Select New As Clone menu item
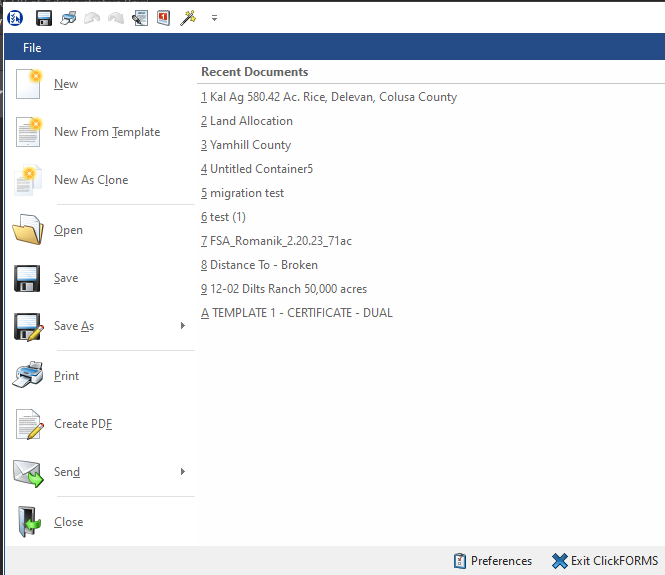 [x=90, y=180]
